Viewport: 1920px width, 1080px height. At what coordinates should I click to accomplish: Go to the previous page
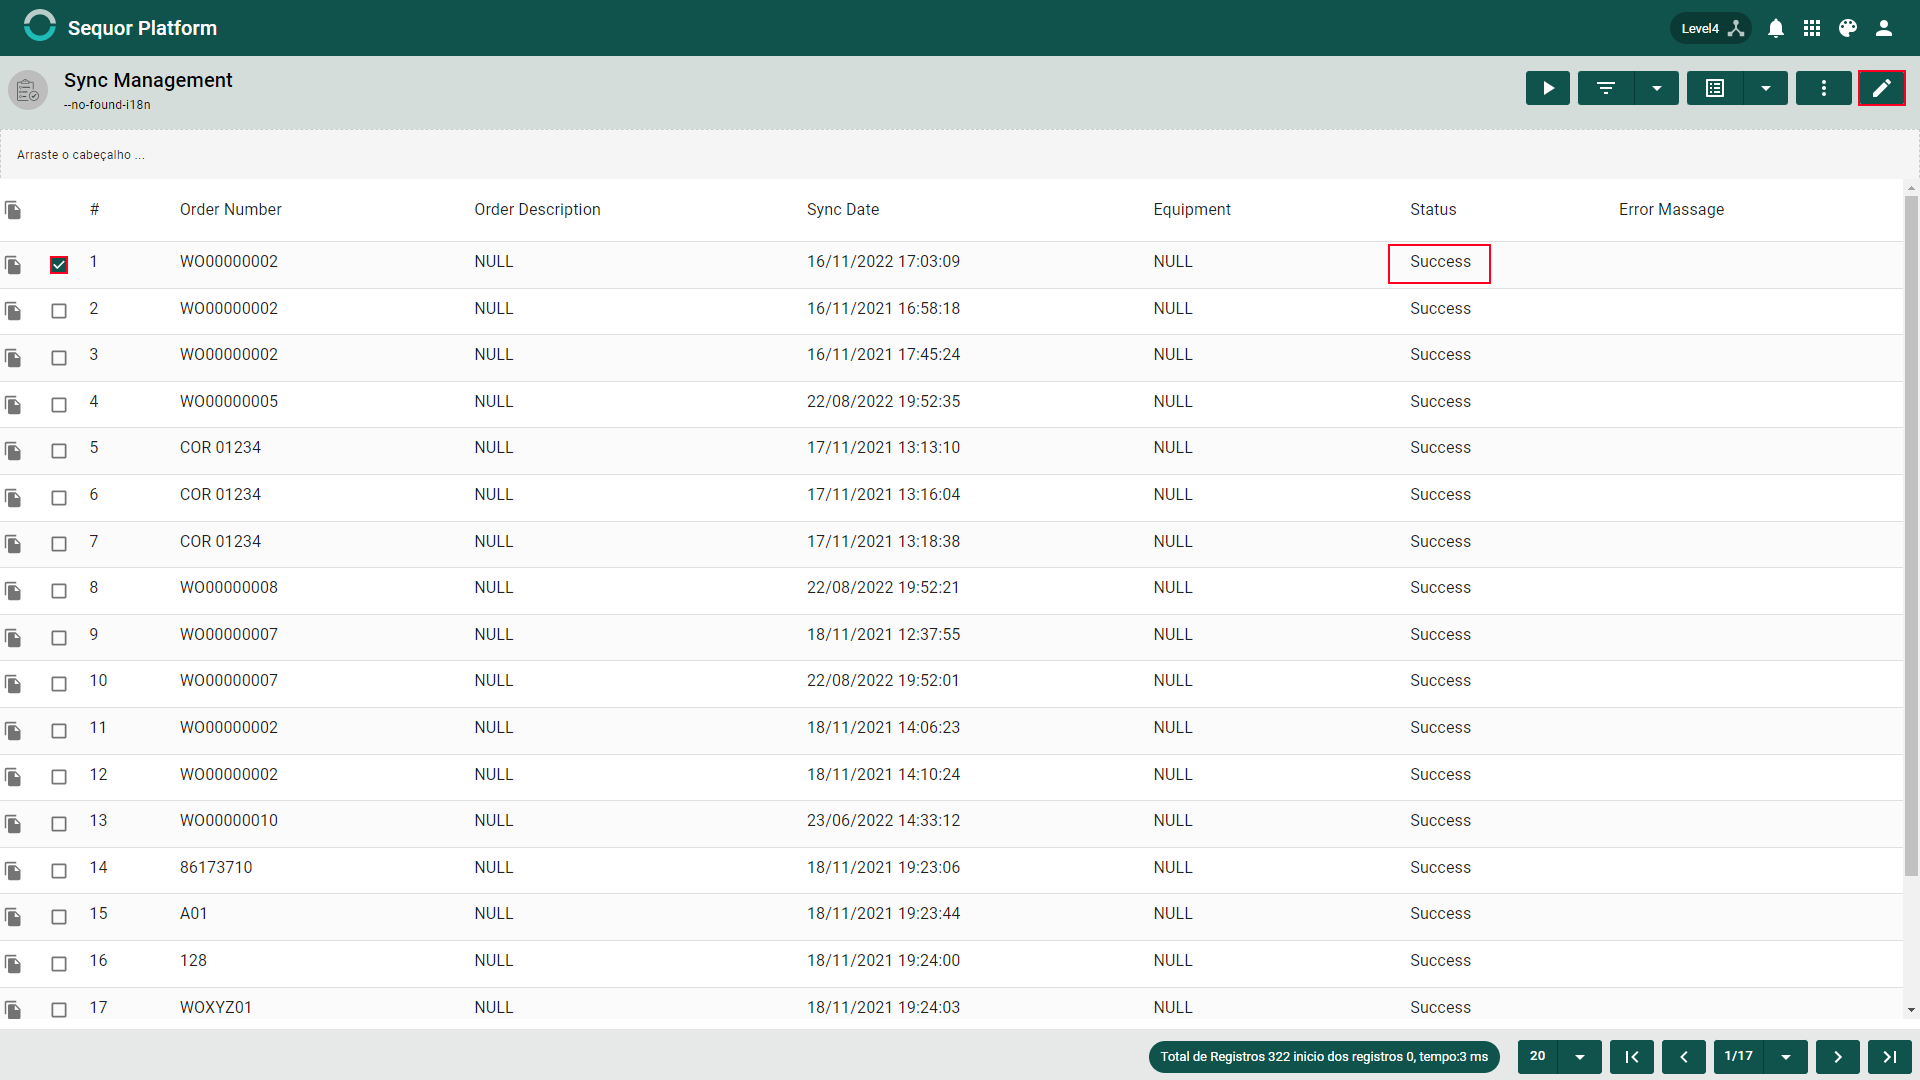coord(1684,1057)
